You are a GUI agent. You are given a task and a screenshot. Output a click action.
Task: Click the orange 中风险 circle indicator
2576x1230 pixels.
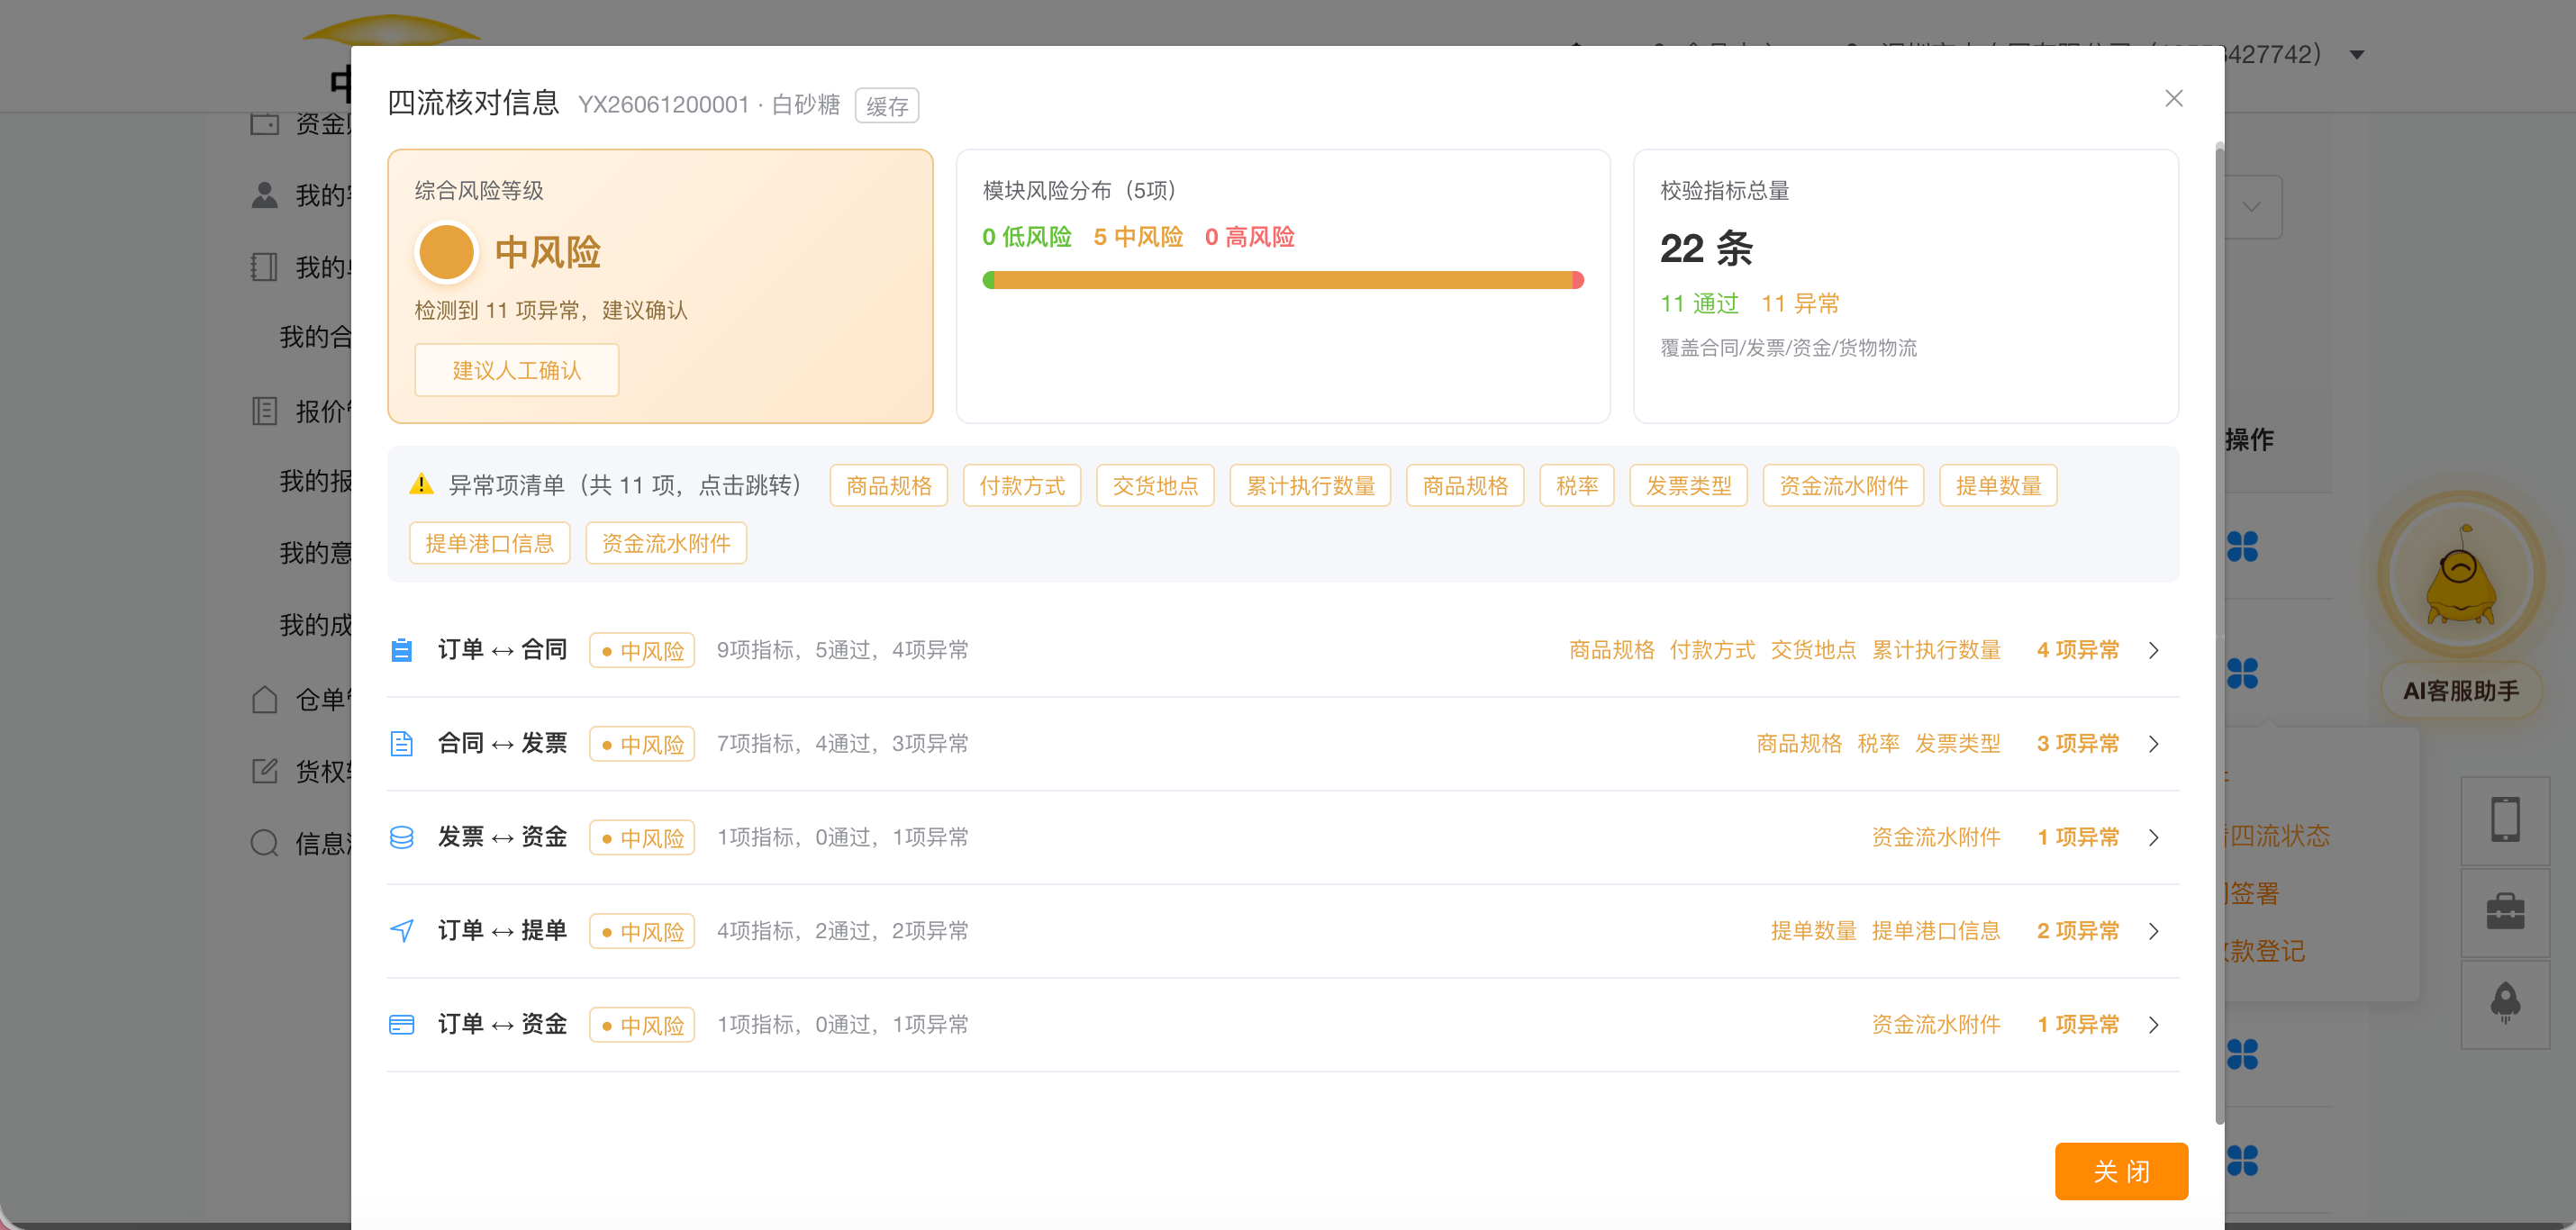coord(446,251)
